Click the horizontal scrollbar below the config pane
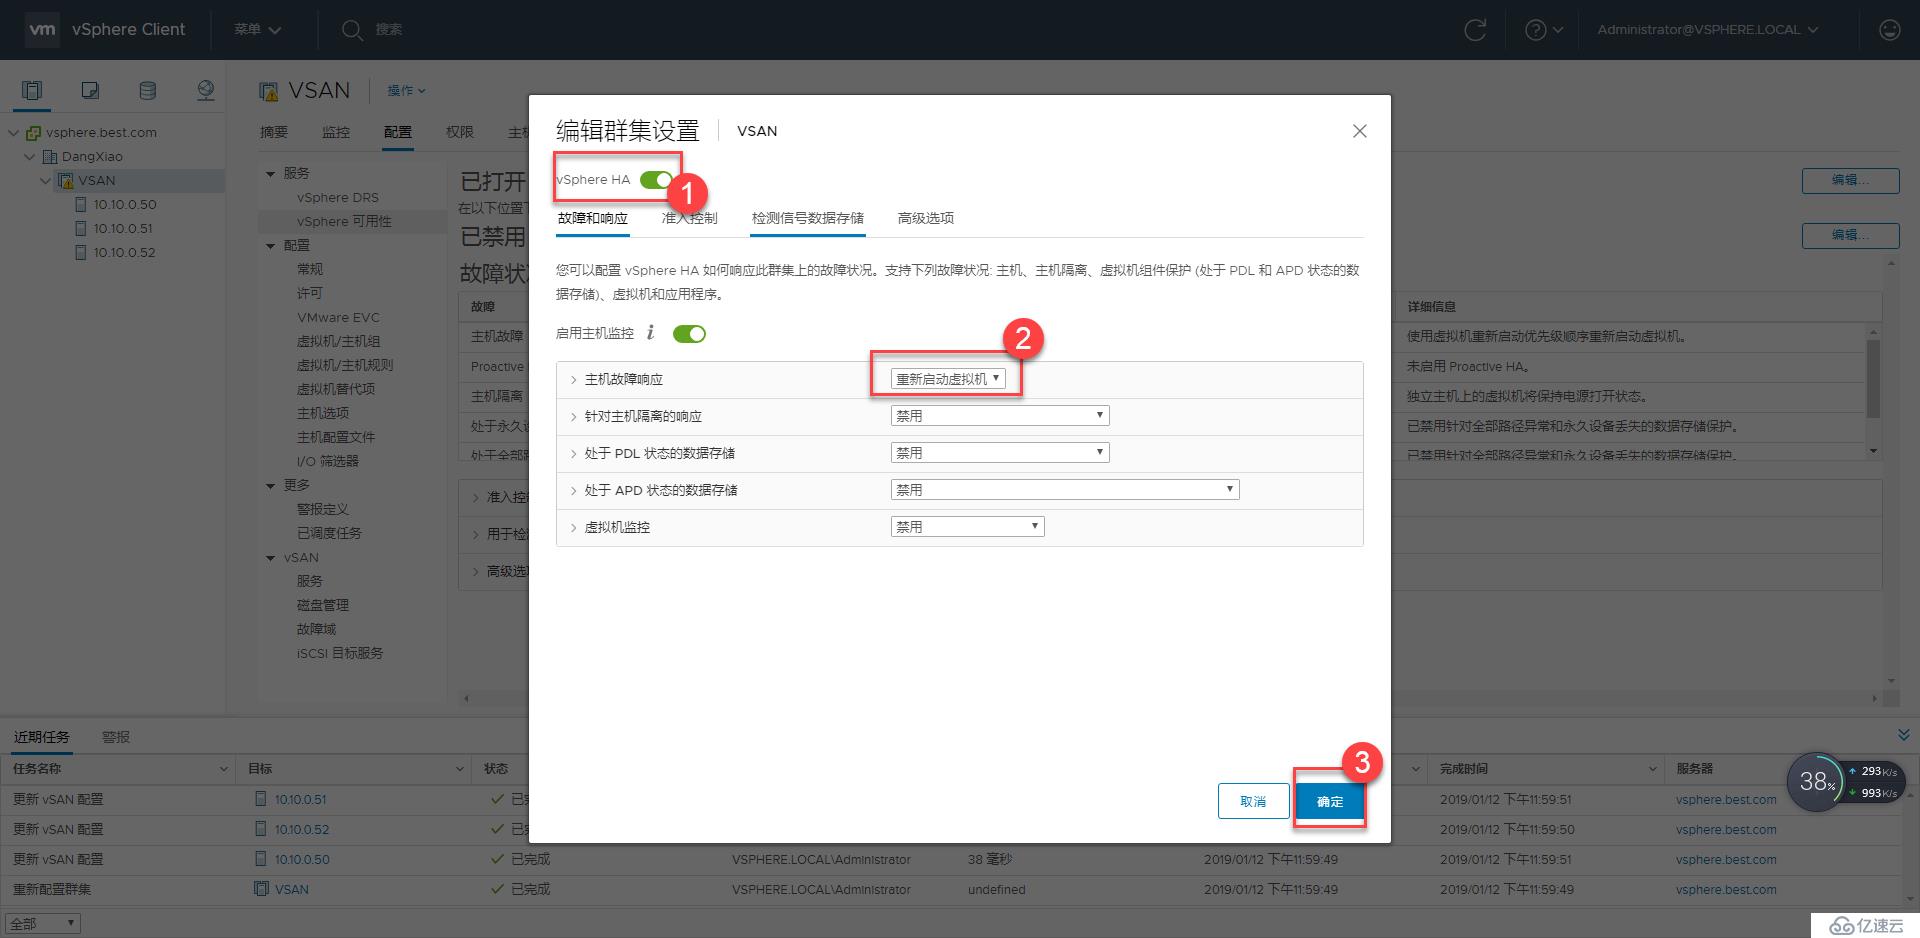1920x938 pixels. 1169,698
